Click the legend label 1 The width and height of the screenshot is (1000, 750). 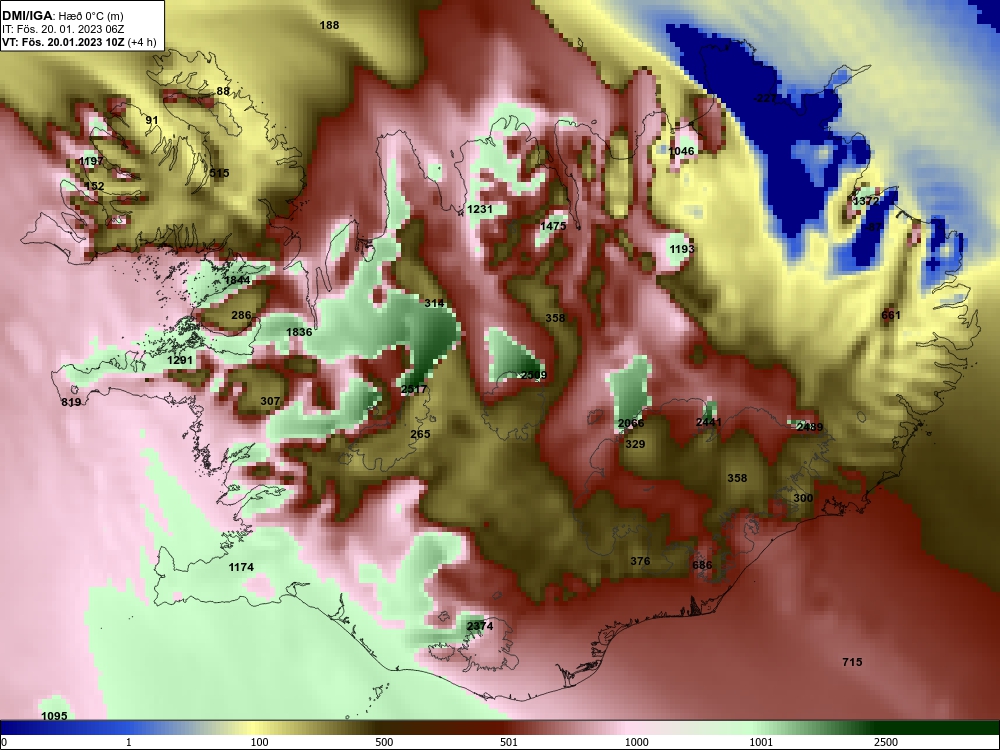coord(129,742)
